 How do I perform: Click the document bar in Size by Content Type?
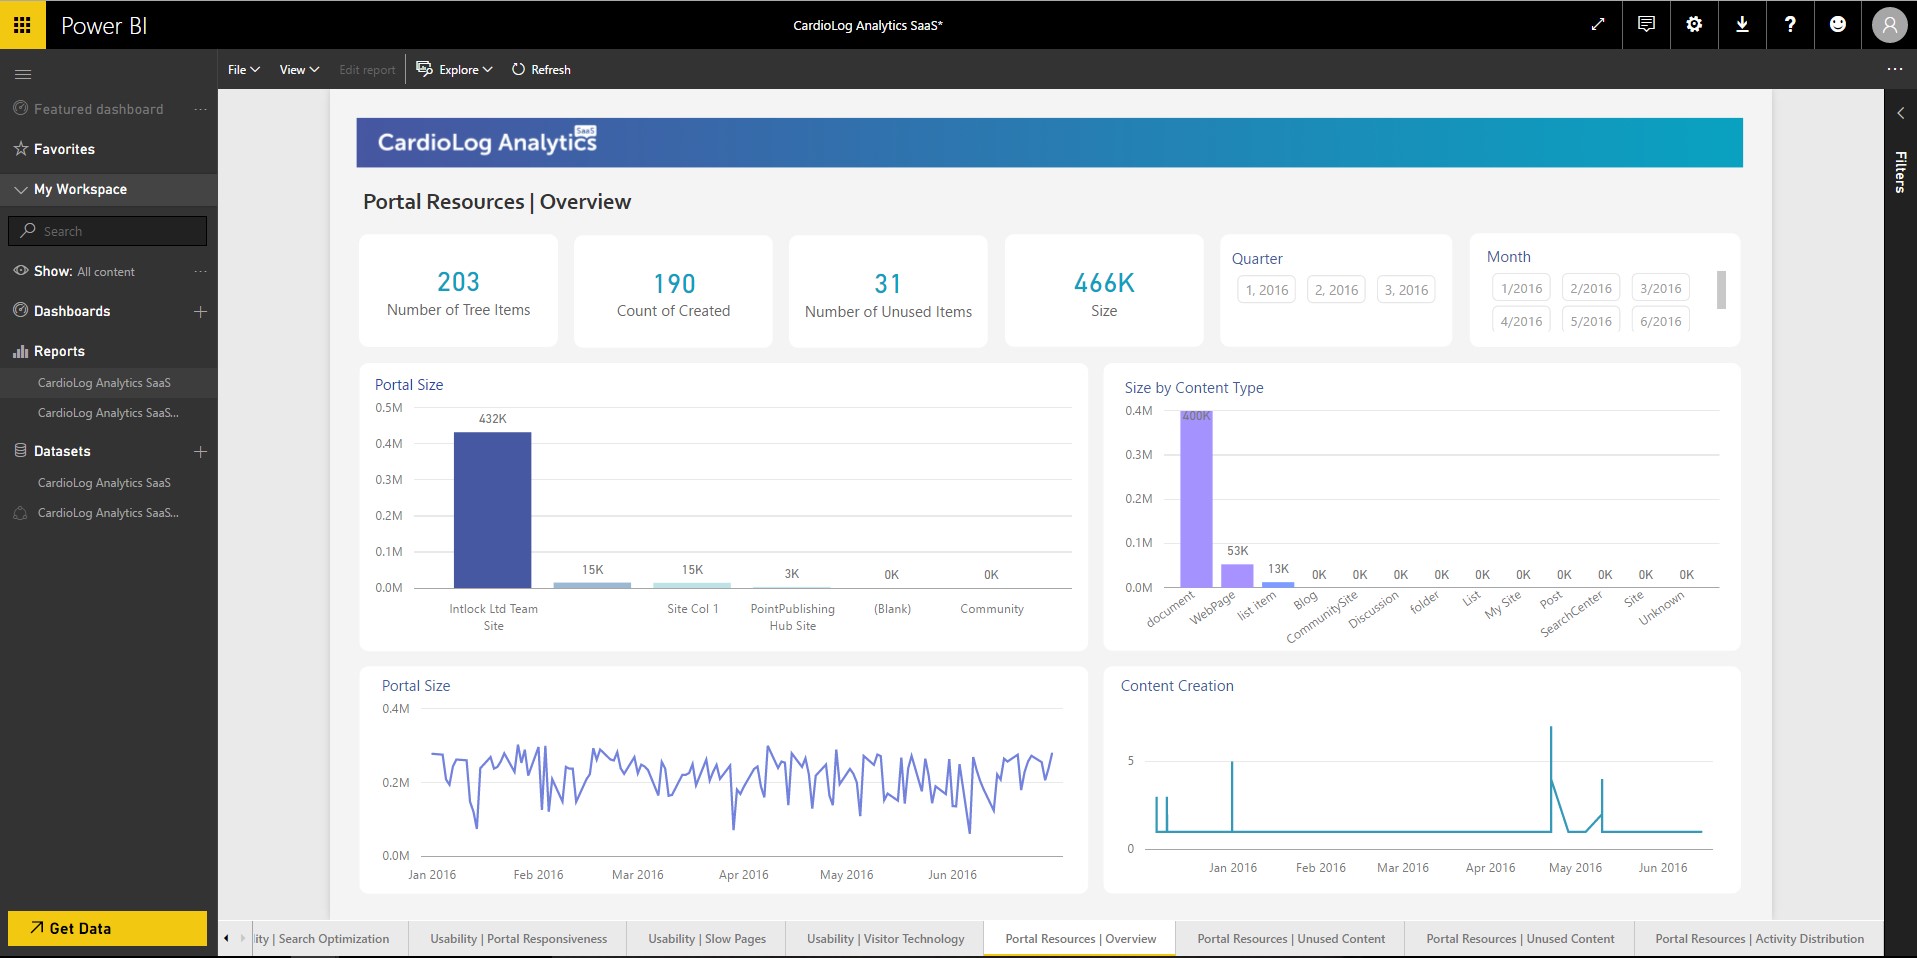pyautogui.click(x=1196, y=499)
